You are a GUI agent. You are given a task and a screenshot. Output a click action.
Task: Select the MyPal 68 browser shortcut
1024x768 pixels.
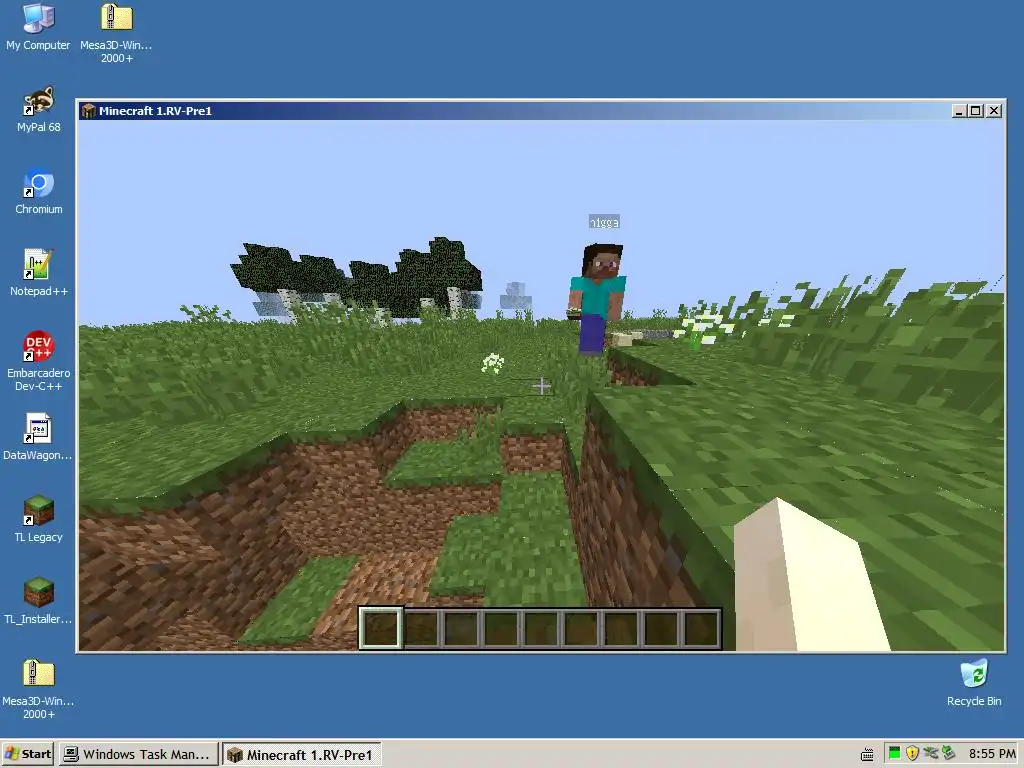tap(39, 108)
